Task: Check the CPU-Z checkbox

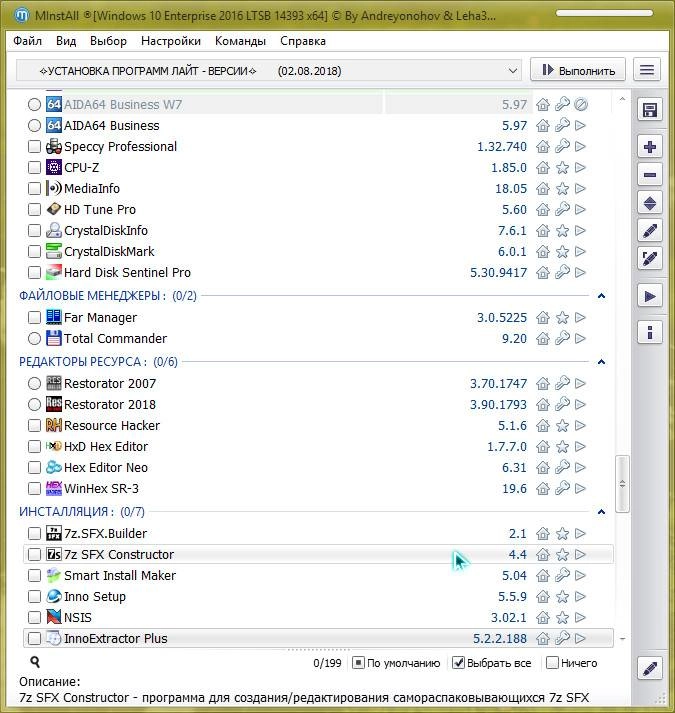Action: point(34,168)
